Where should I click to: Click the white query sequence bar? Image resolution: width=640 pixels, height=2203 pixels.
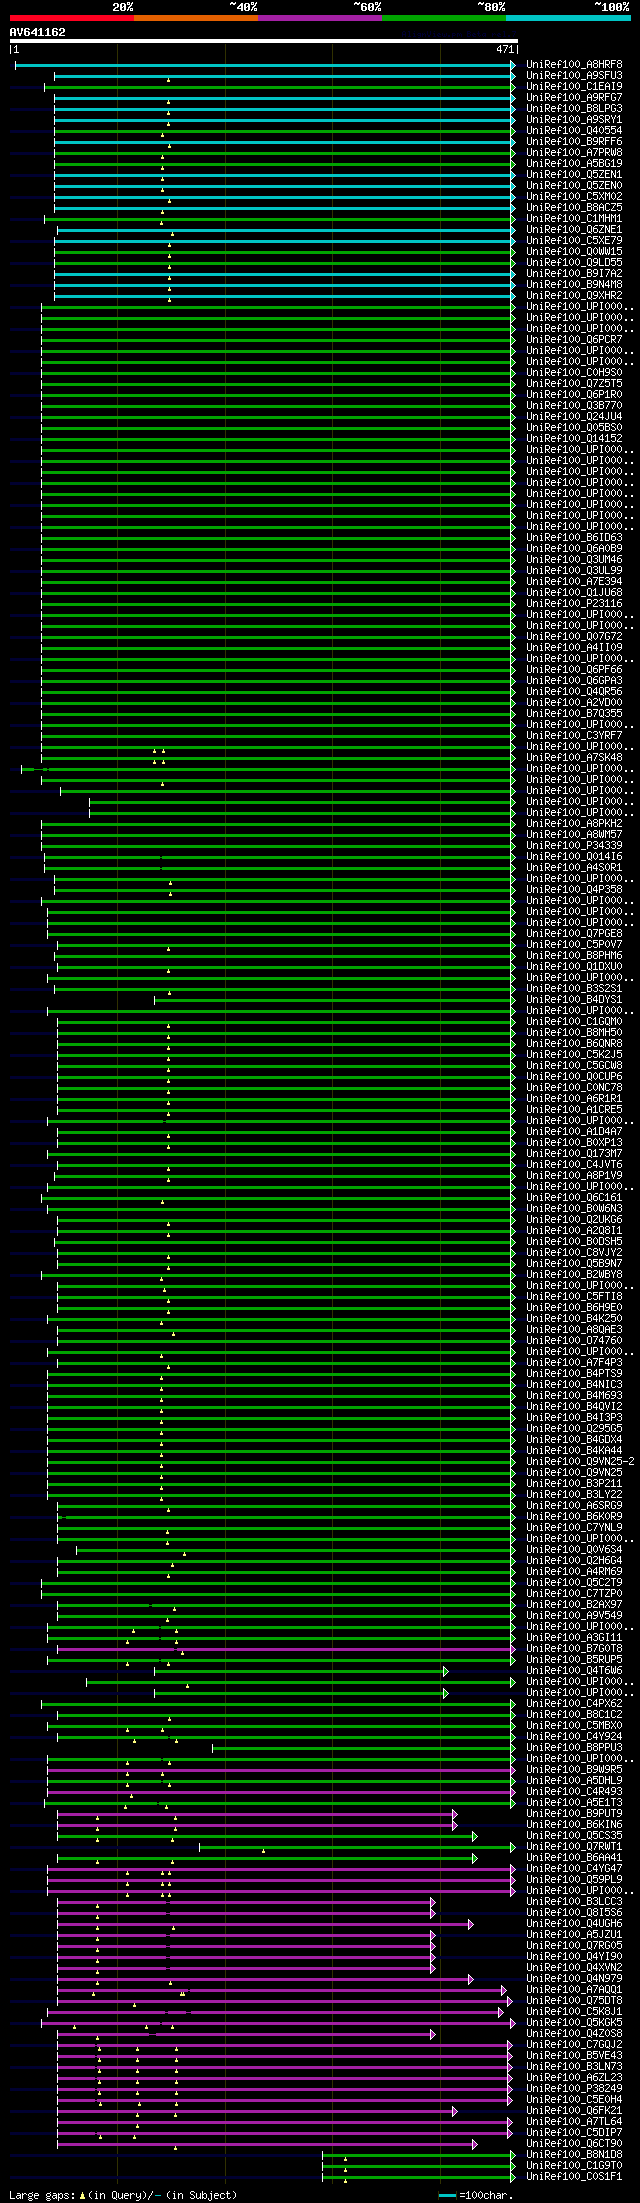tap(263, 41)
